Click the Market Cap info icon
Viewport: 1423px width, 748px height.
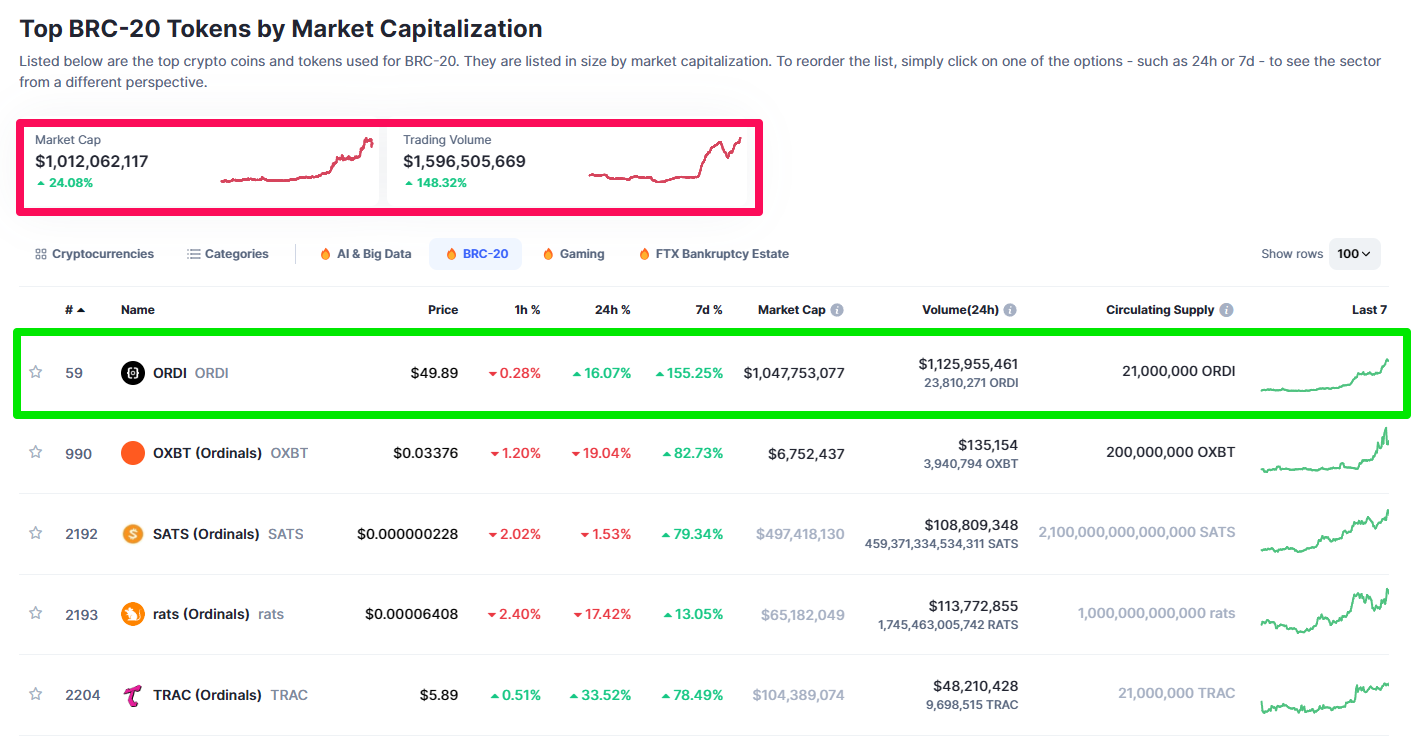[837, 310]
